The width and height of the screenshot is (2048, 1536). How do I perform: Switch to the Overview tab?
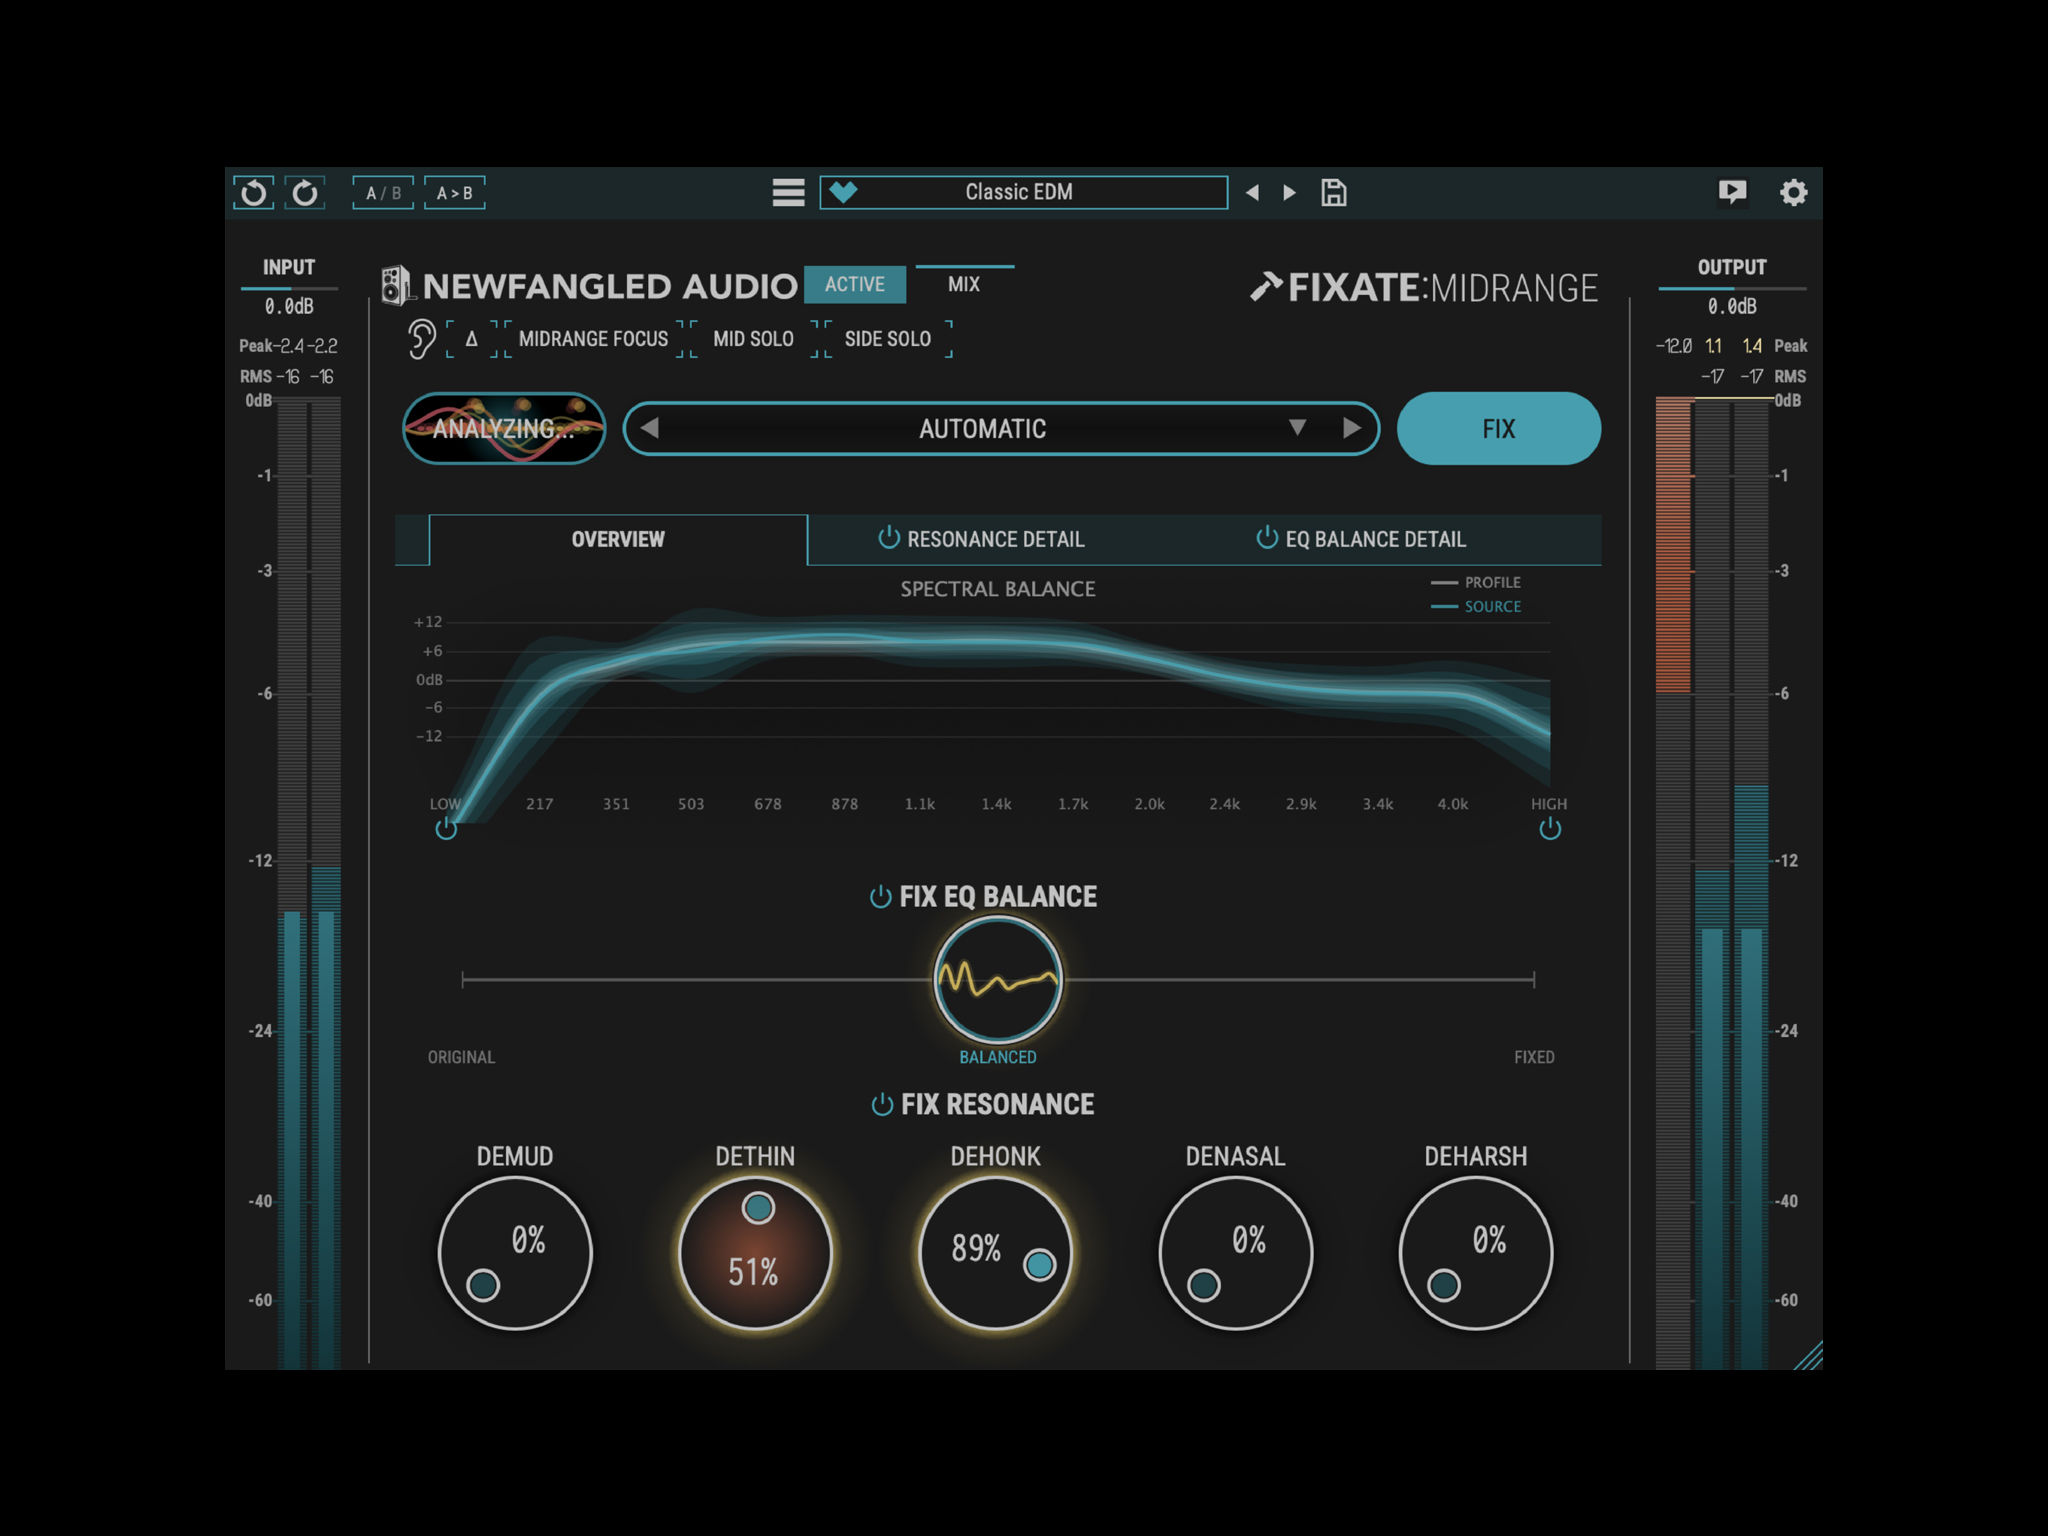(618, 539)
